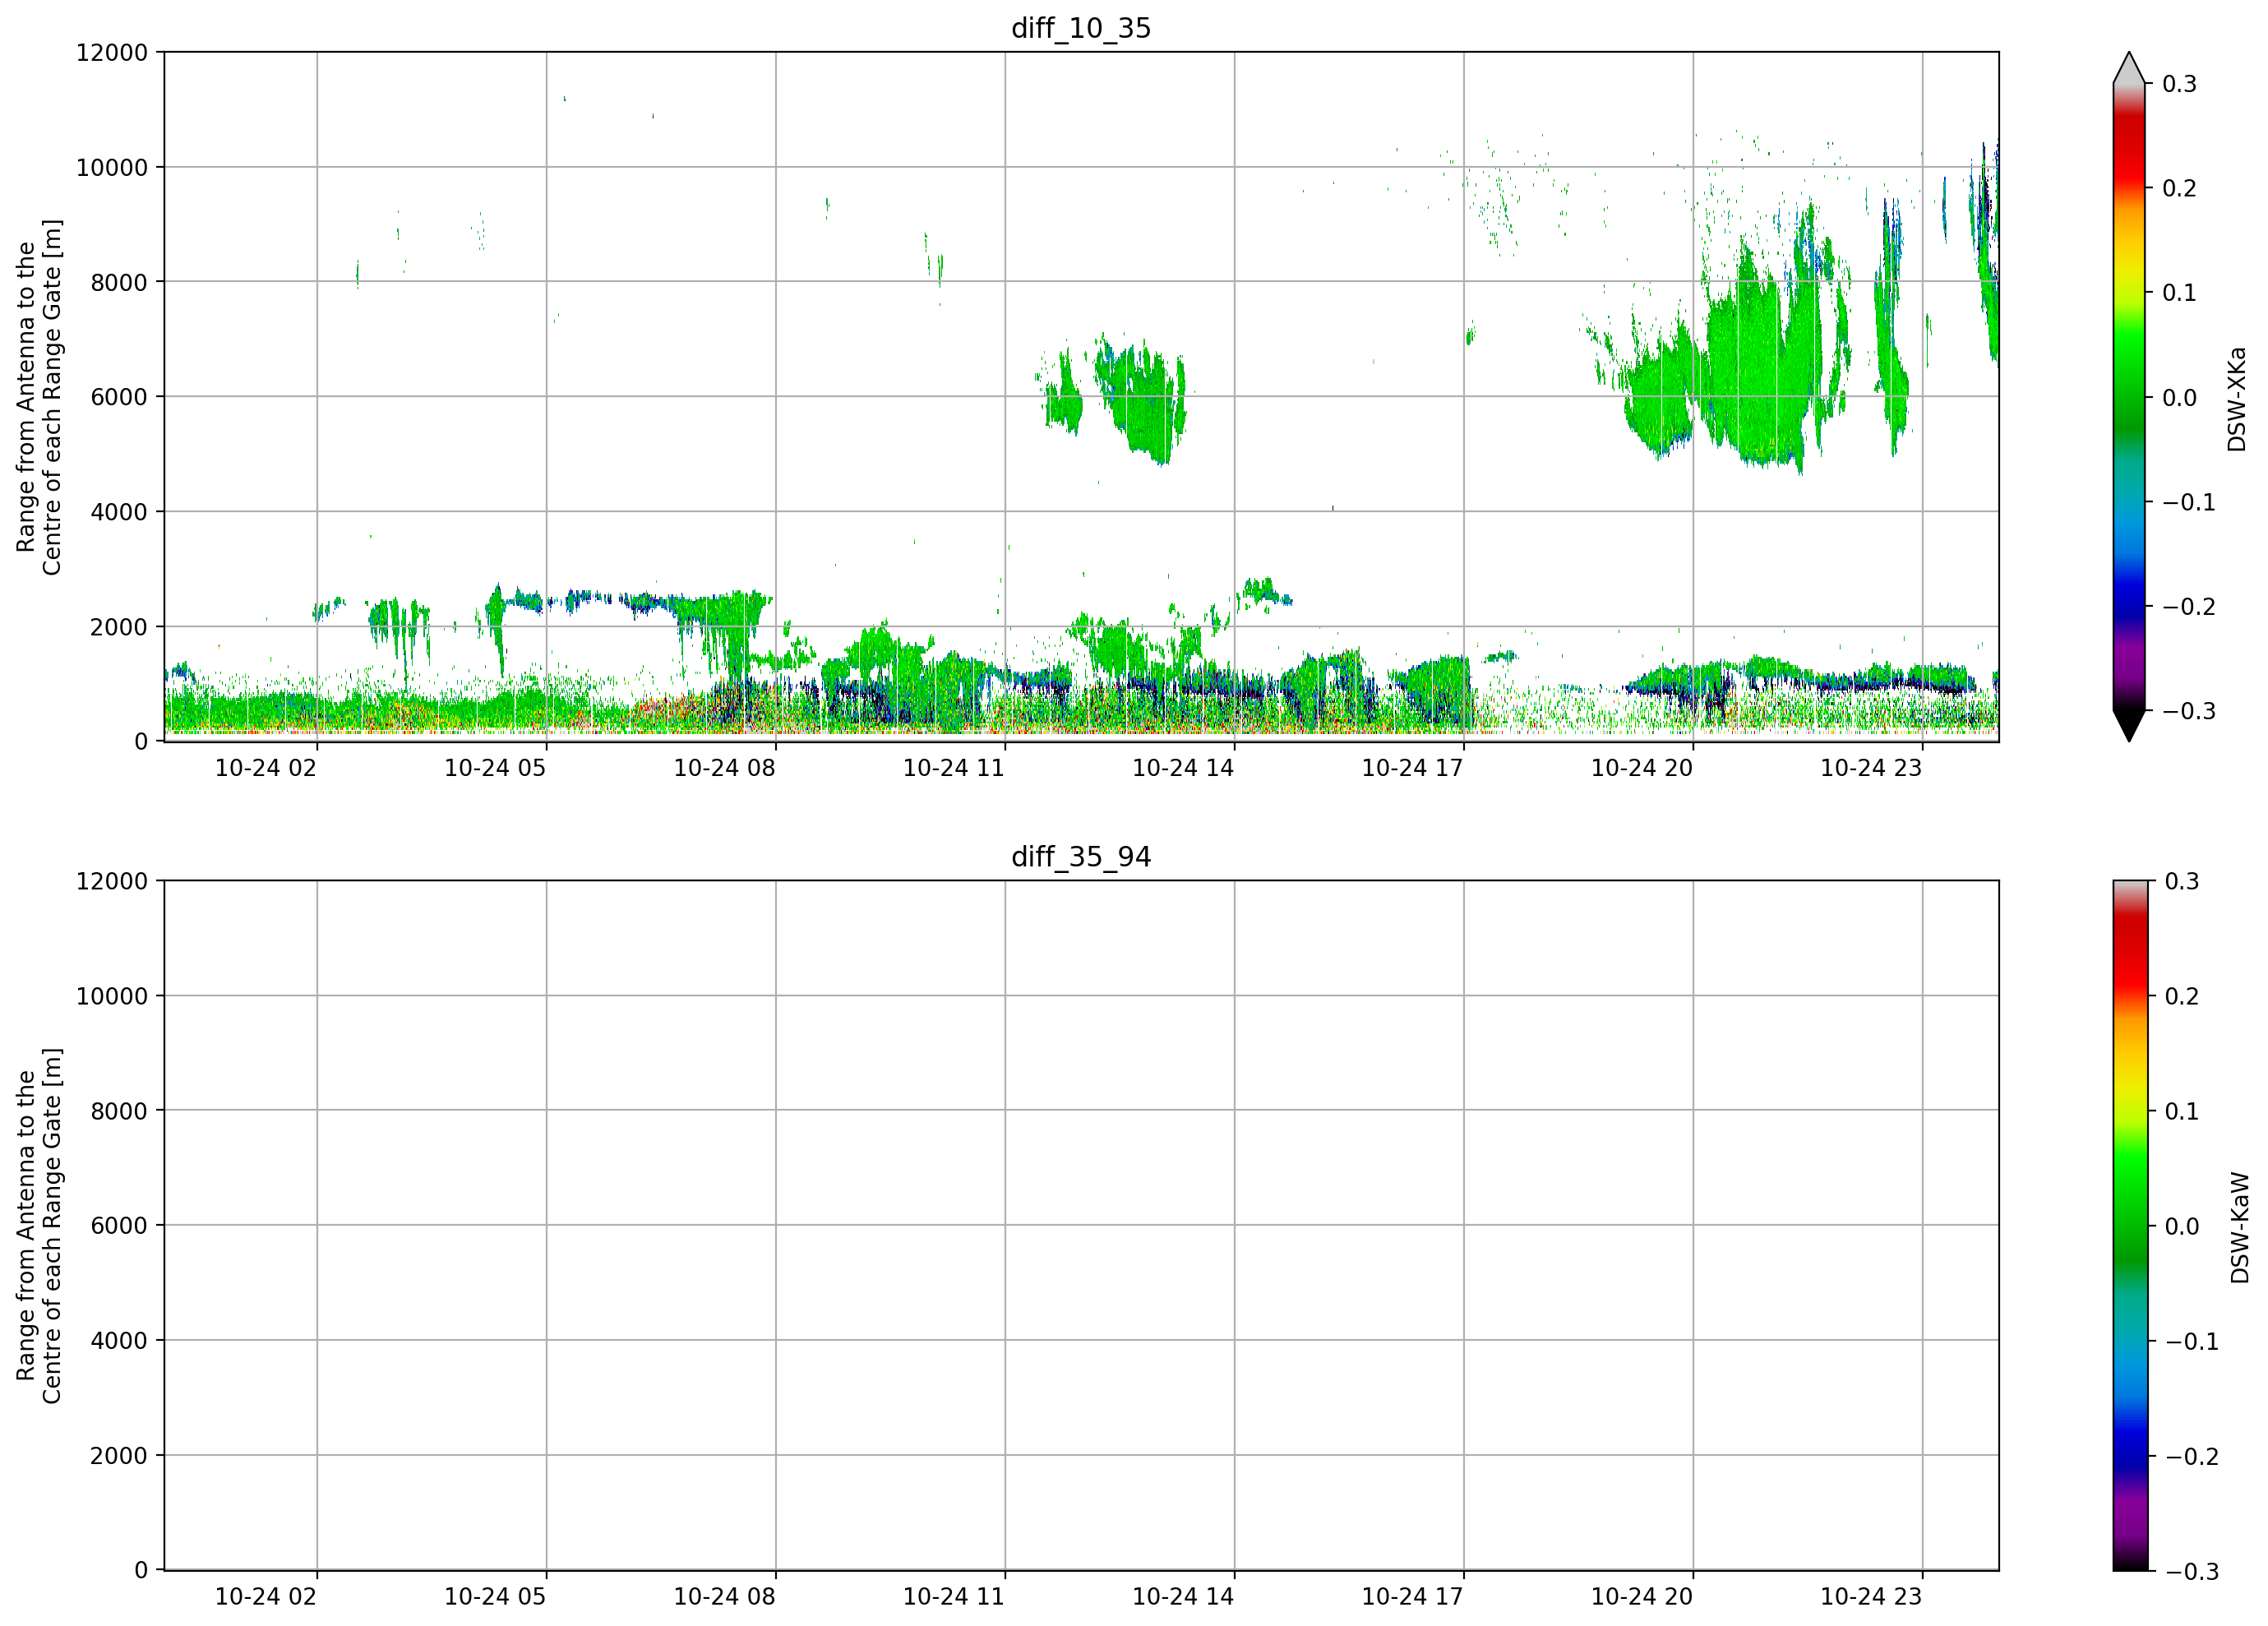Select the '12000' y-tick in diff_10_35 plot

pos(112,53)
